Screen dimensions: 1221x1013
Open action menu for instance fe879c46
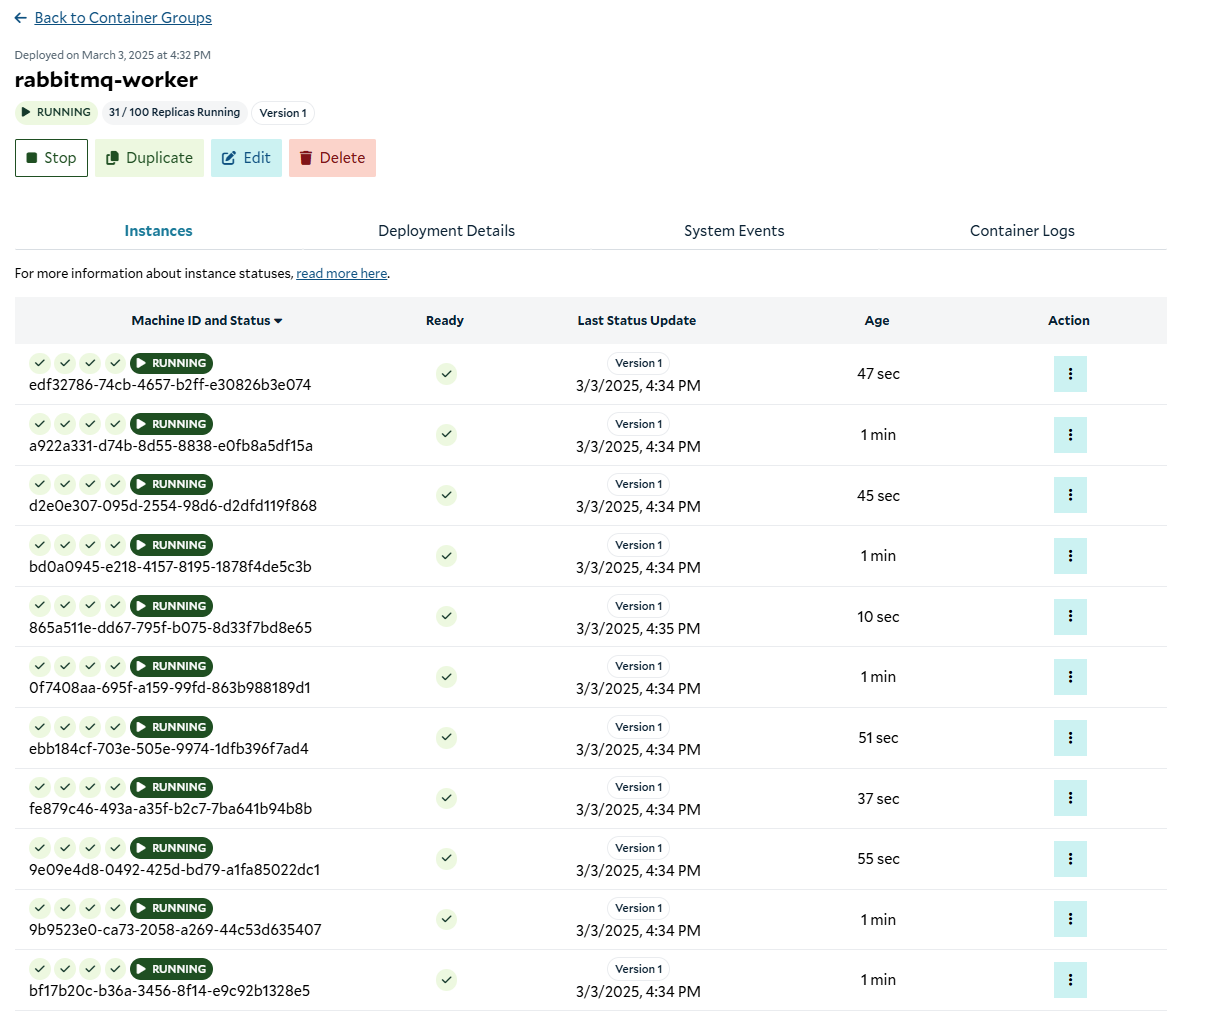(x=1070, y=798)
